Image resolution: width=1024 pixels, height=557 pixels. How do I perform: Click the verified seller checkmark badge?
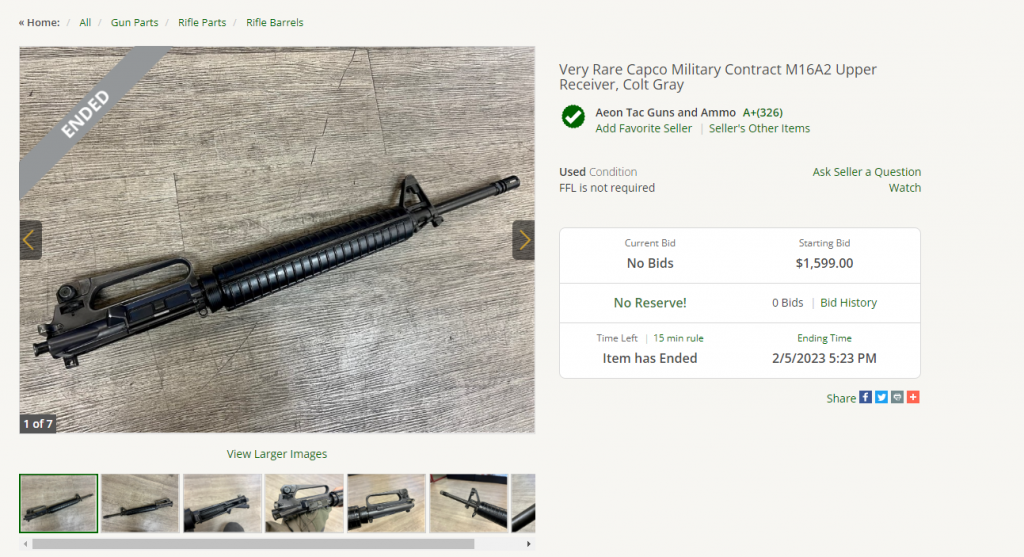click(x=573, y=116)
